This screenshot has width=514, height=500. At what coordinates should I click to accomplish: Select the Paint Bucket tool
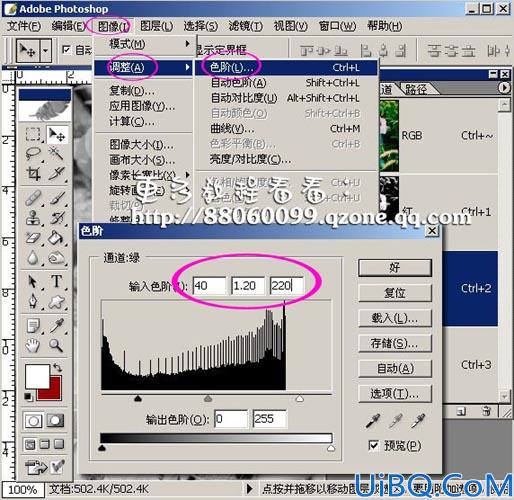point(56,238)
